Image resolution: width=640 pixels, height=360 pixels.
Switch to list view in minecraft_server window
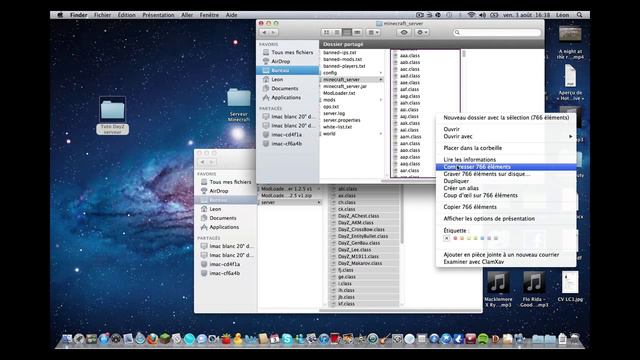(337, 32)
